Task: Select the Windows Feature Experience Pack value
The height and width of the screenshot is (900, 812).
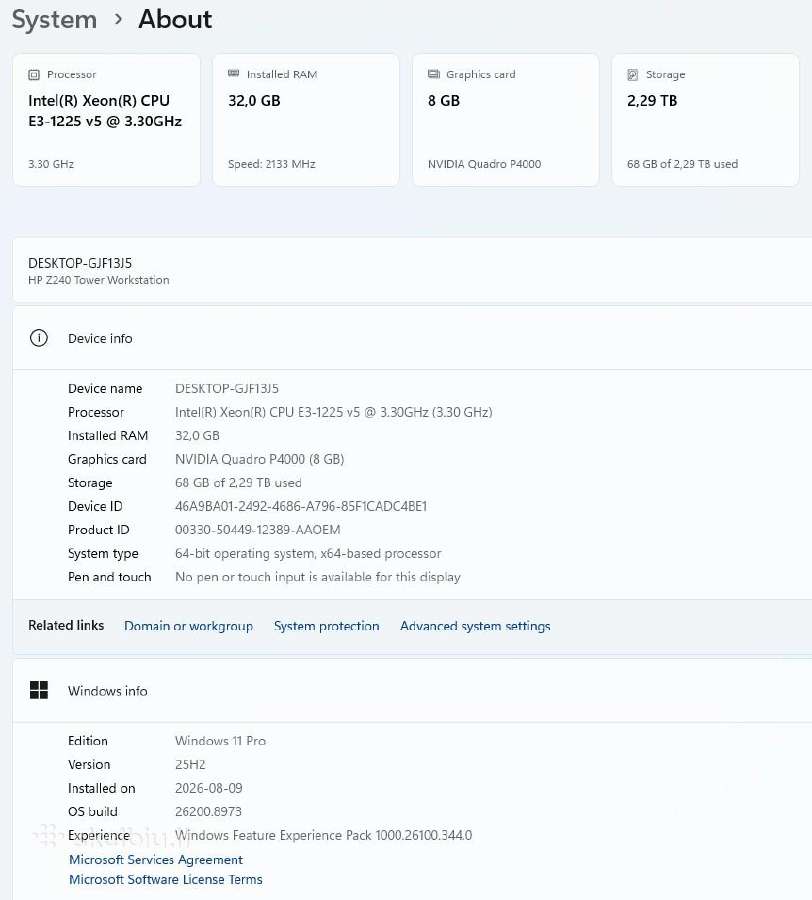Action: point(324,835)
